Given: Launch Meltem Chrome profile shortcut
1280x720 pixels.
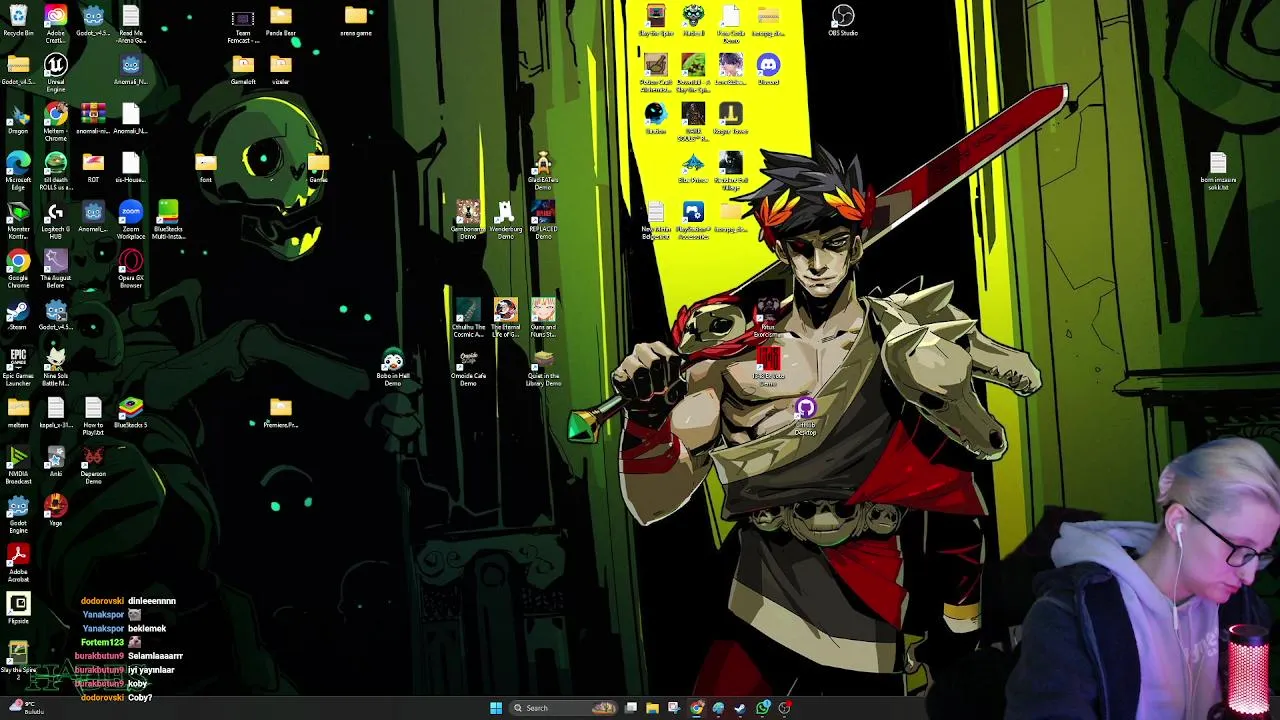Looking at the screenshot, I should pos(55,121).
